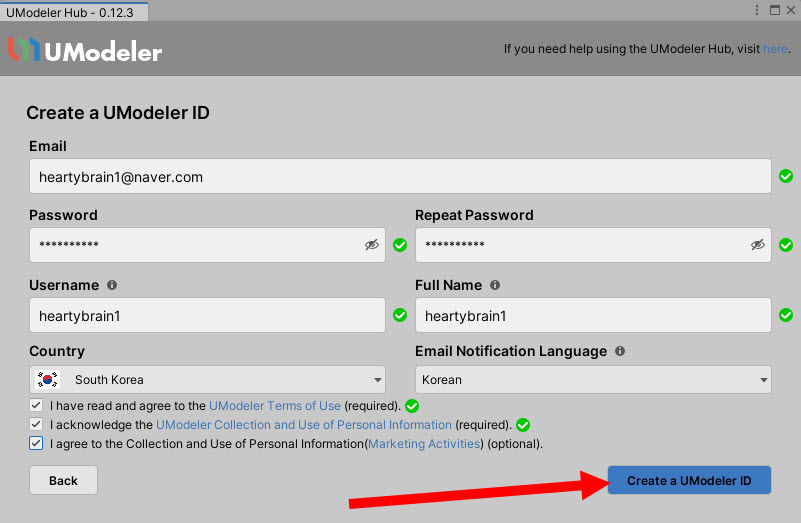The image size is (801, 523).
Task: Click the Create a UModeler ID button
Action: (689, 480)
